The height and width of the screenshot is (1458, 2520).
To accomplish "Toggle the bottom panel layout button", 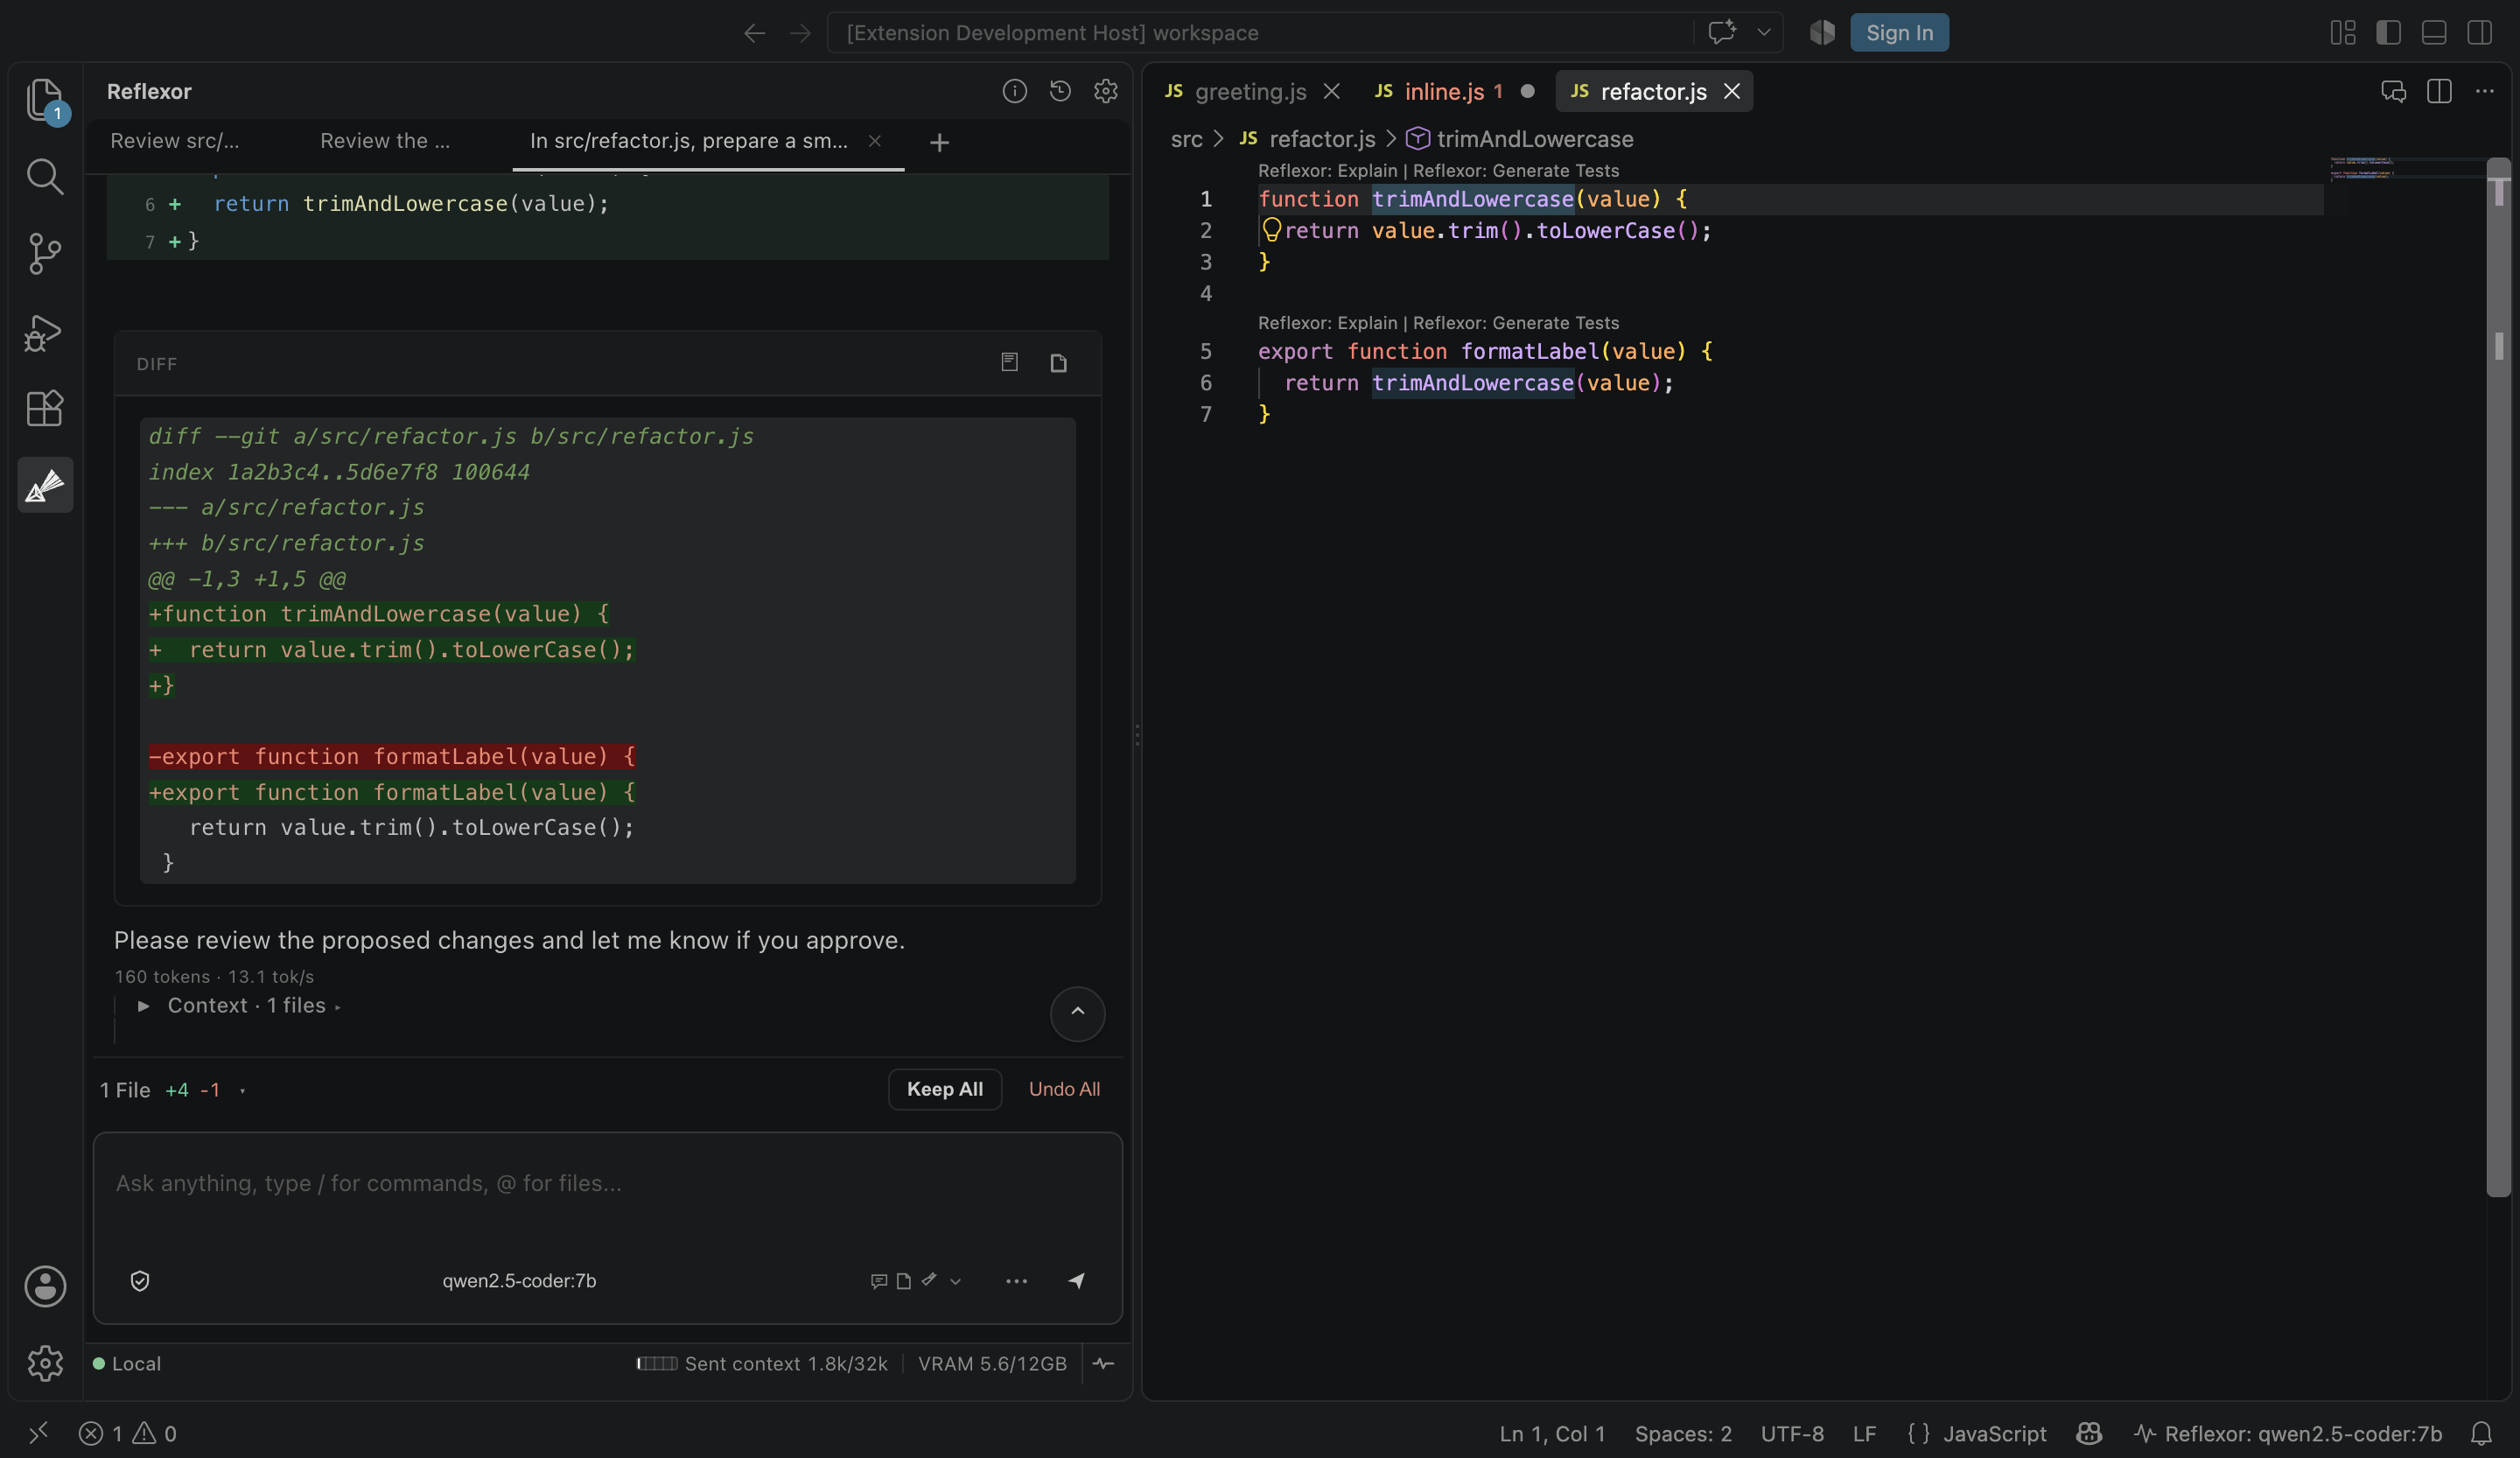I will (2434, 32).
